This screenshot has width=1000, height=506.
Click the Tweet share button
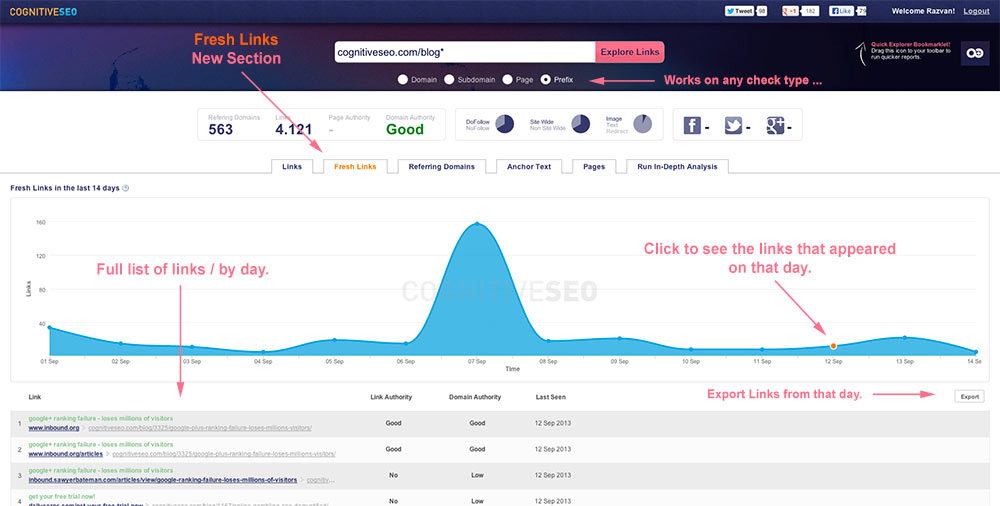pos(740,11)
